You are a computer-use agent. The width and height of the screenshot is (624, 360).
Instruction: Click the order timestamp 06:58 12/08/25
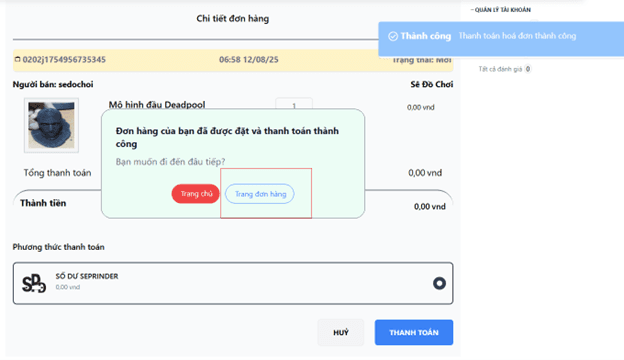pyautogui.click(x=249, y=60)
